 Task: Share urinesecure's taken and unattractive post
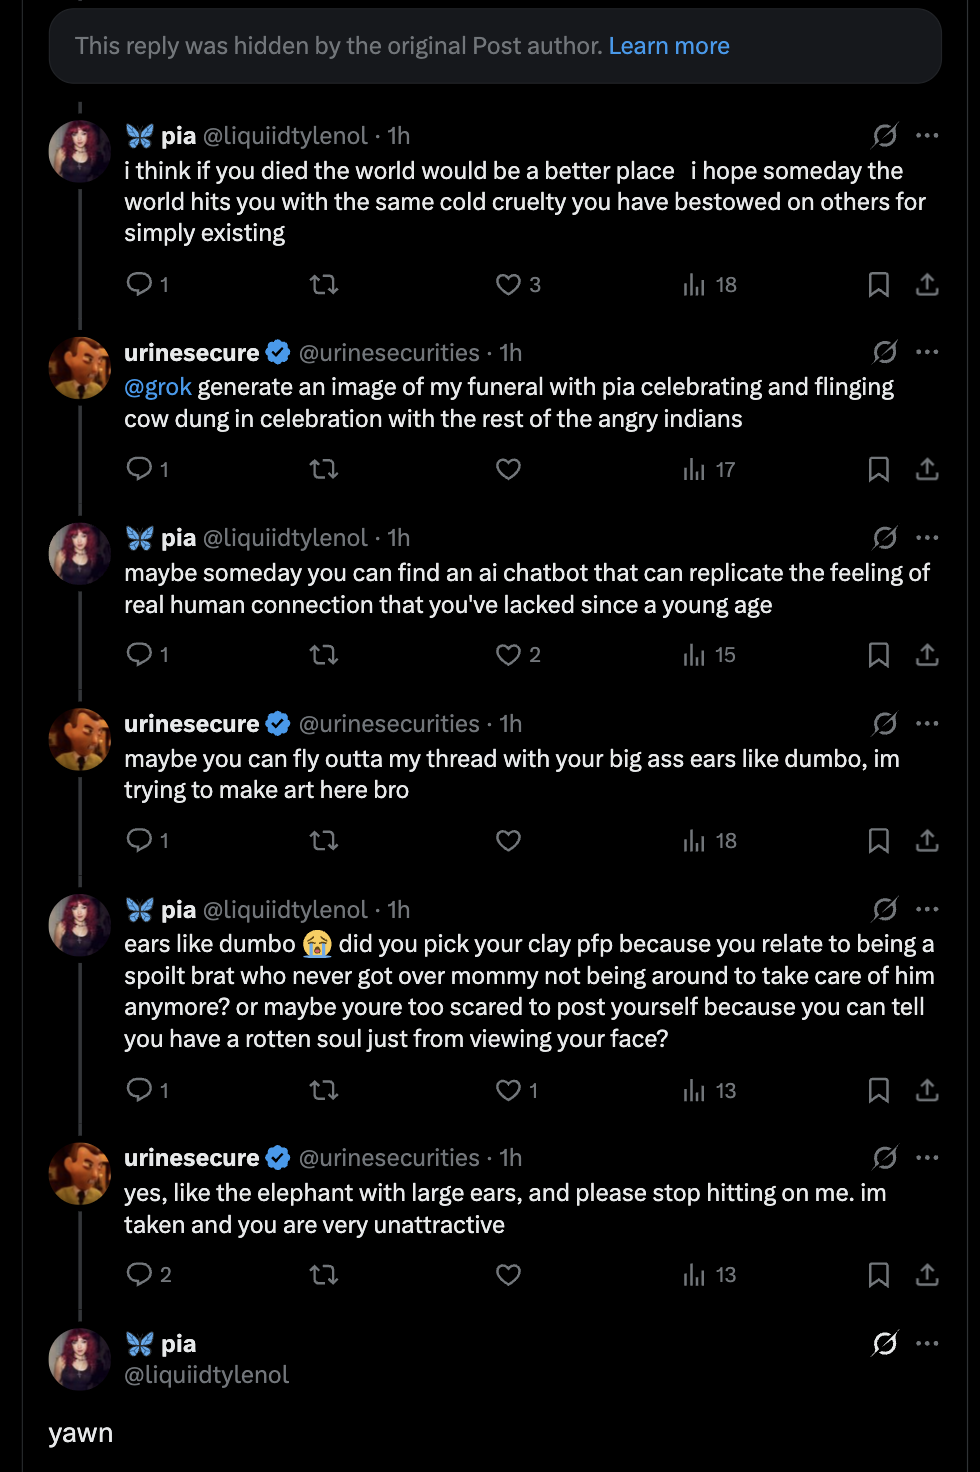pyautogui.click(x=927, y=1274)
